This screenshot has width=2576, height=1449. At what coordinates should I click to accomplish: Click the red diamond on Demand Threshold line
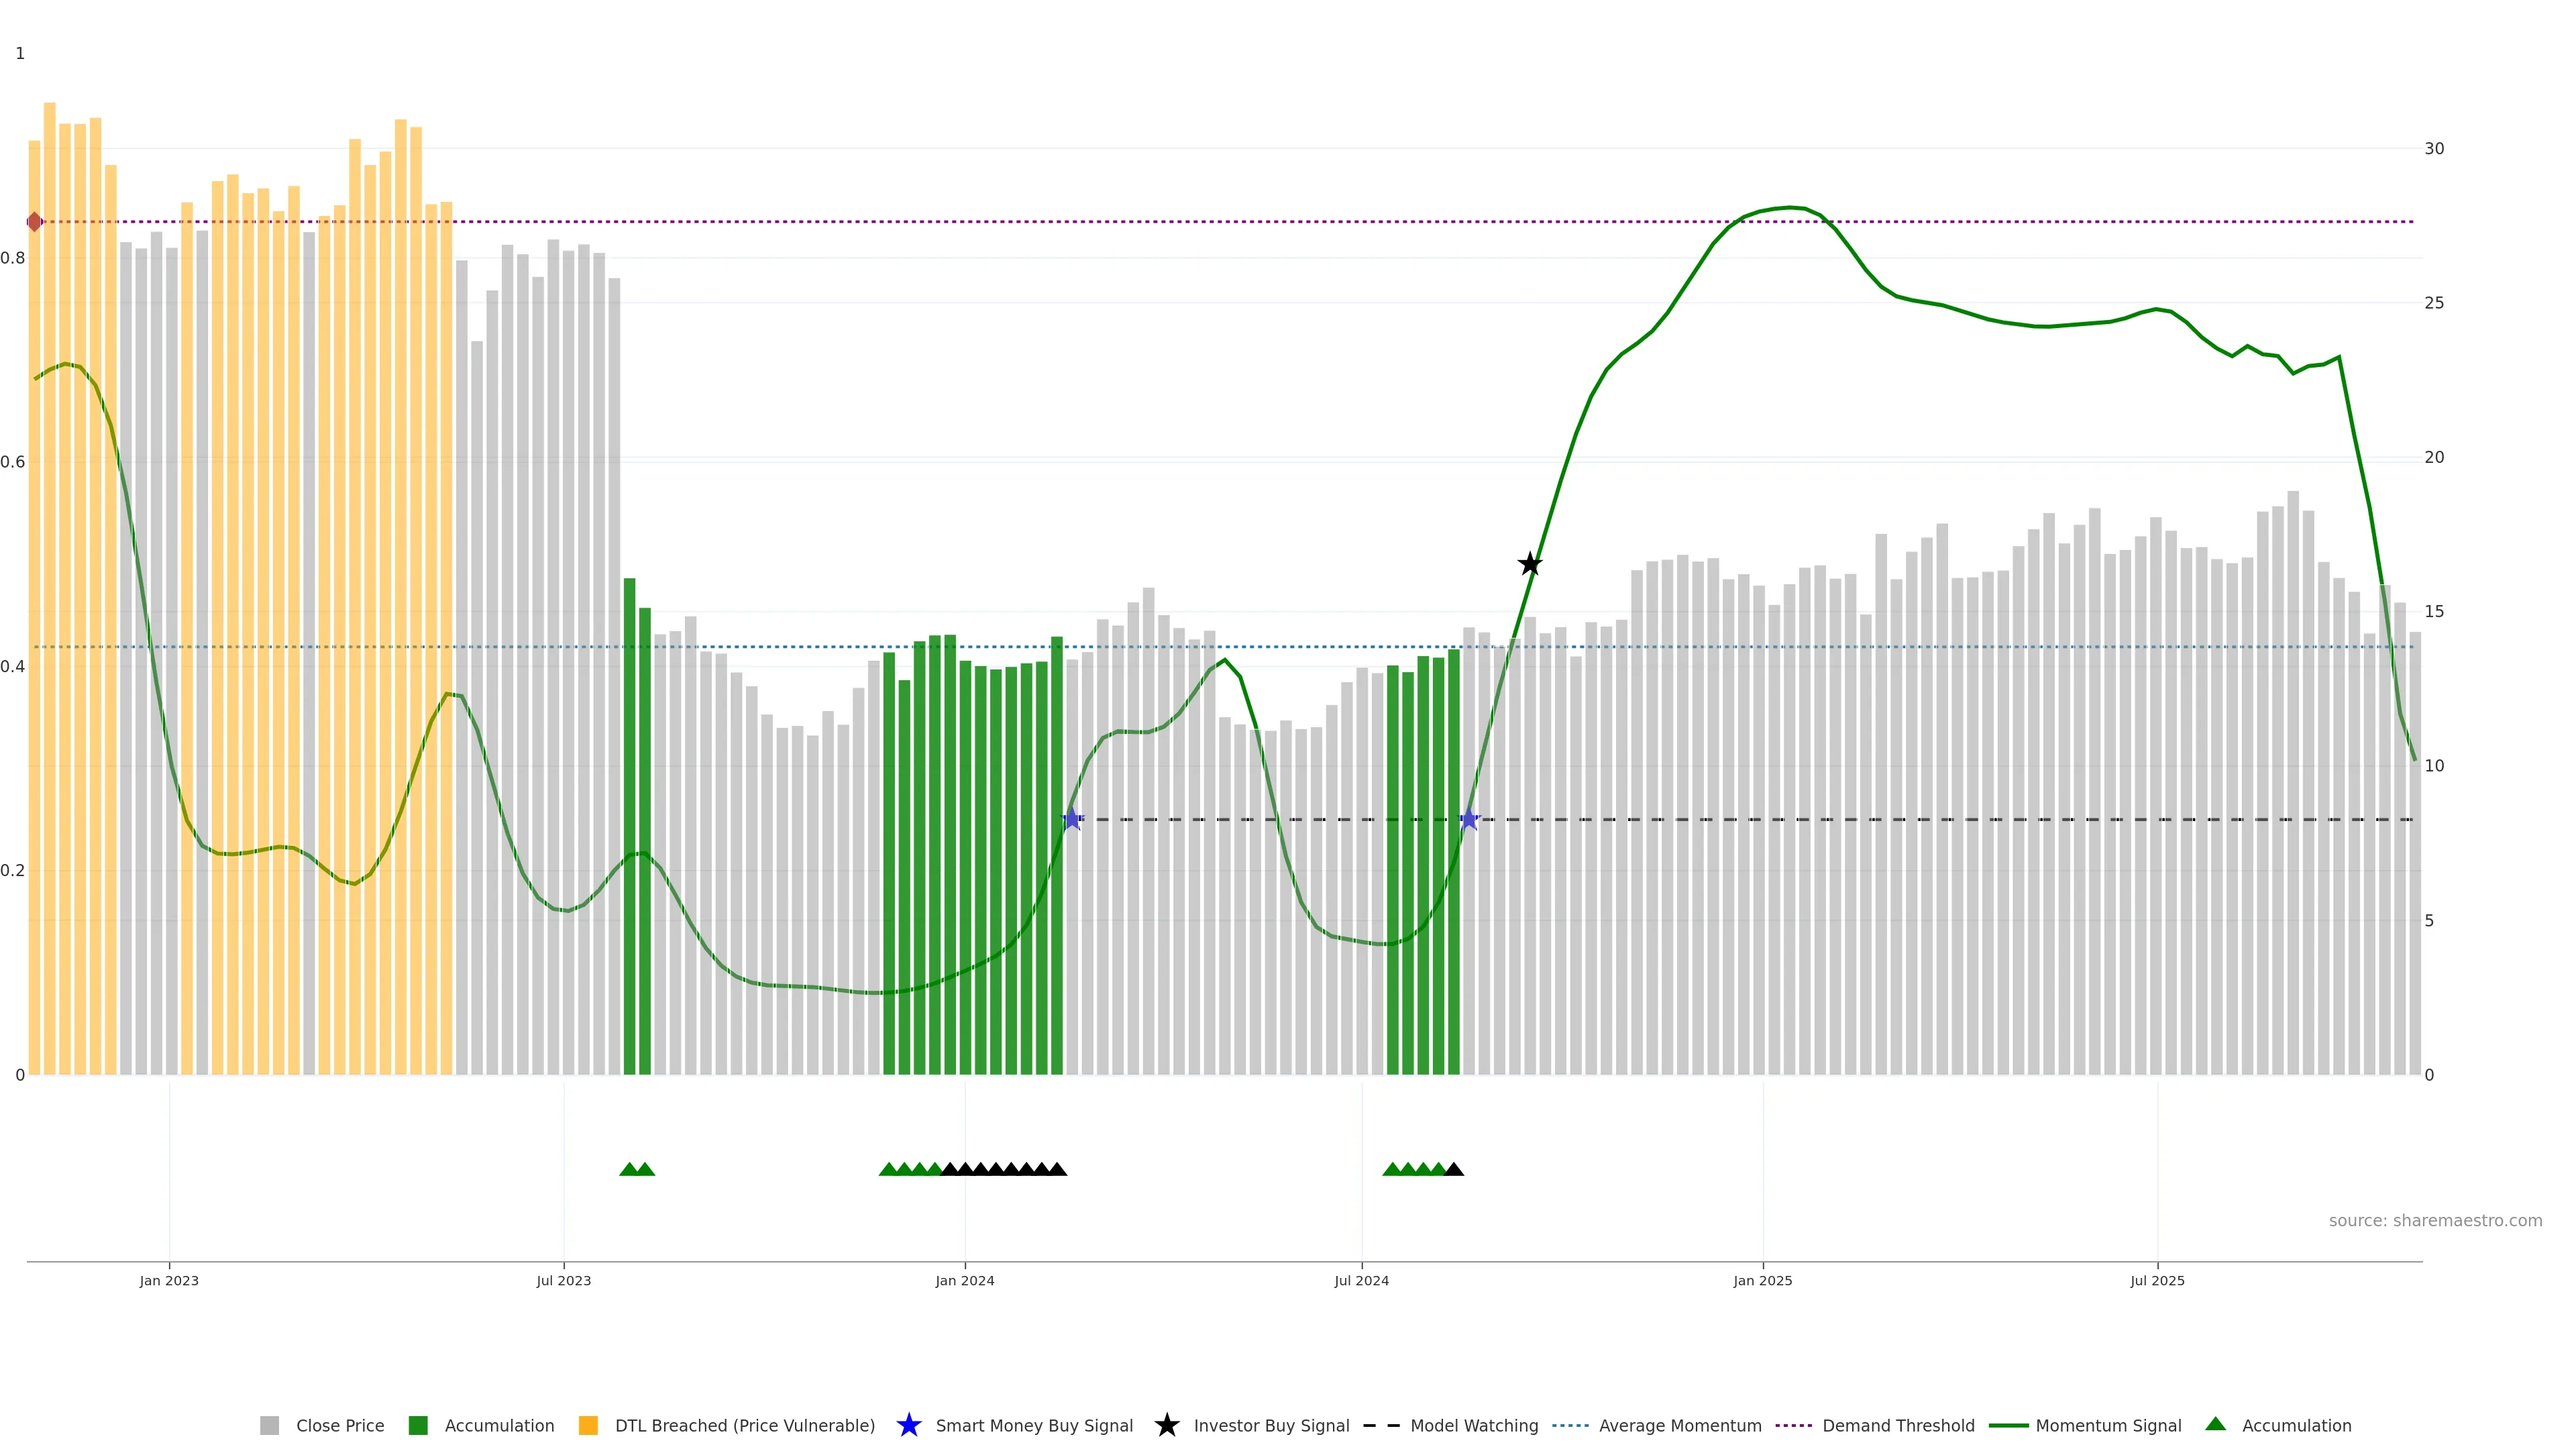(35, 222)
